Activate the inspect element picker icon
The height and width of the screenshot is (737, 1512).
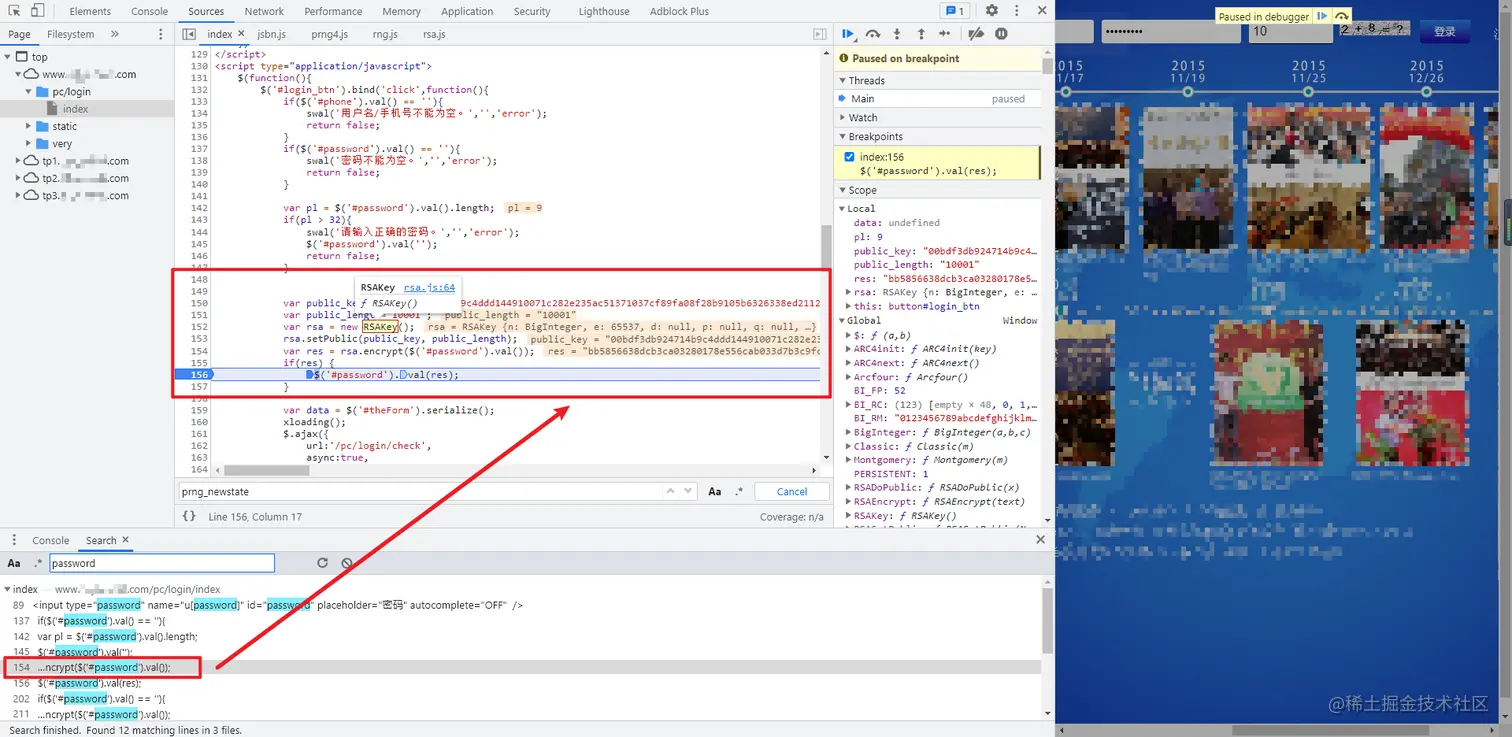(14, 11)
